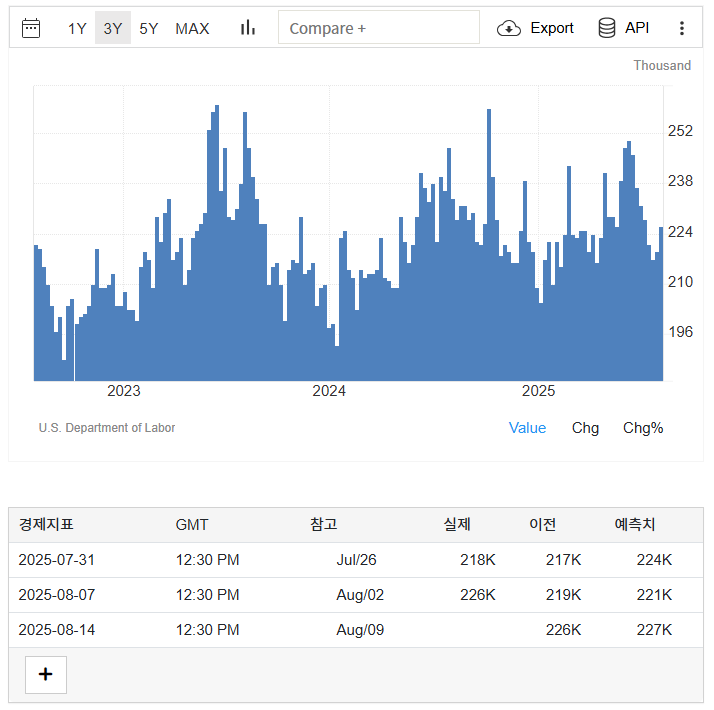This screenshot has width=714, height=710.
Task: Select the 3Y time range
Action: [113, 28]
